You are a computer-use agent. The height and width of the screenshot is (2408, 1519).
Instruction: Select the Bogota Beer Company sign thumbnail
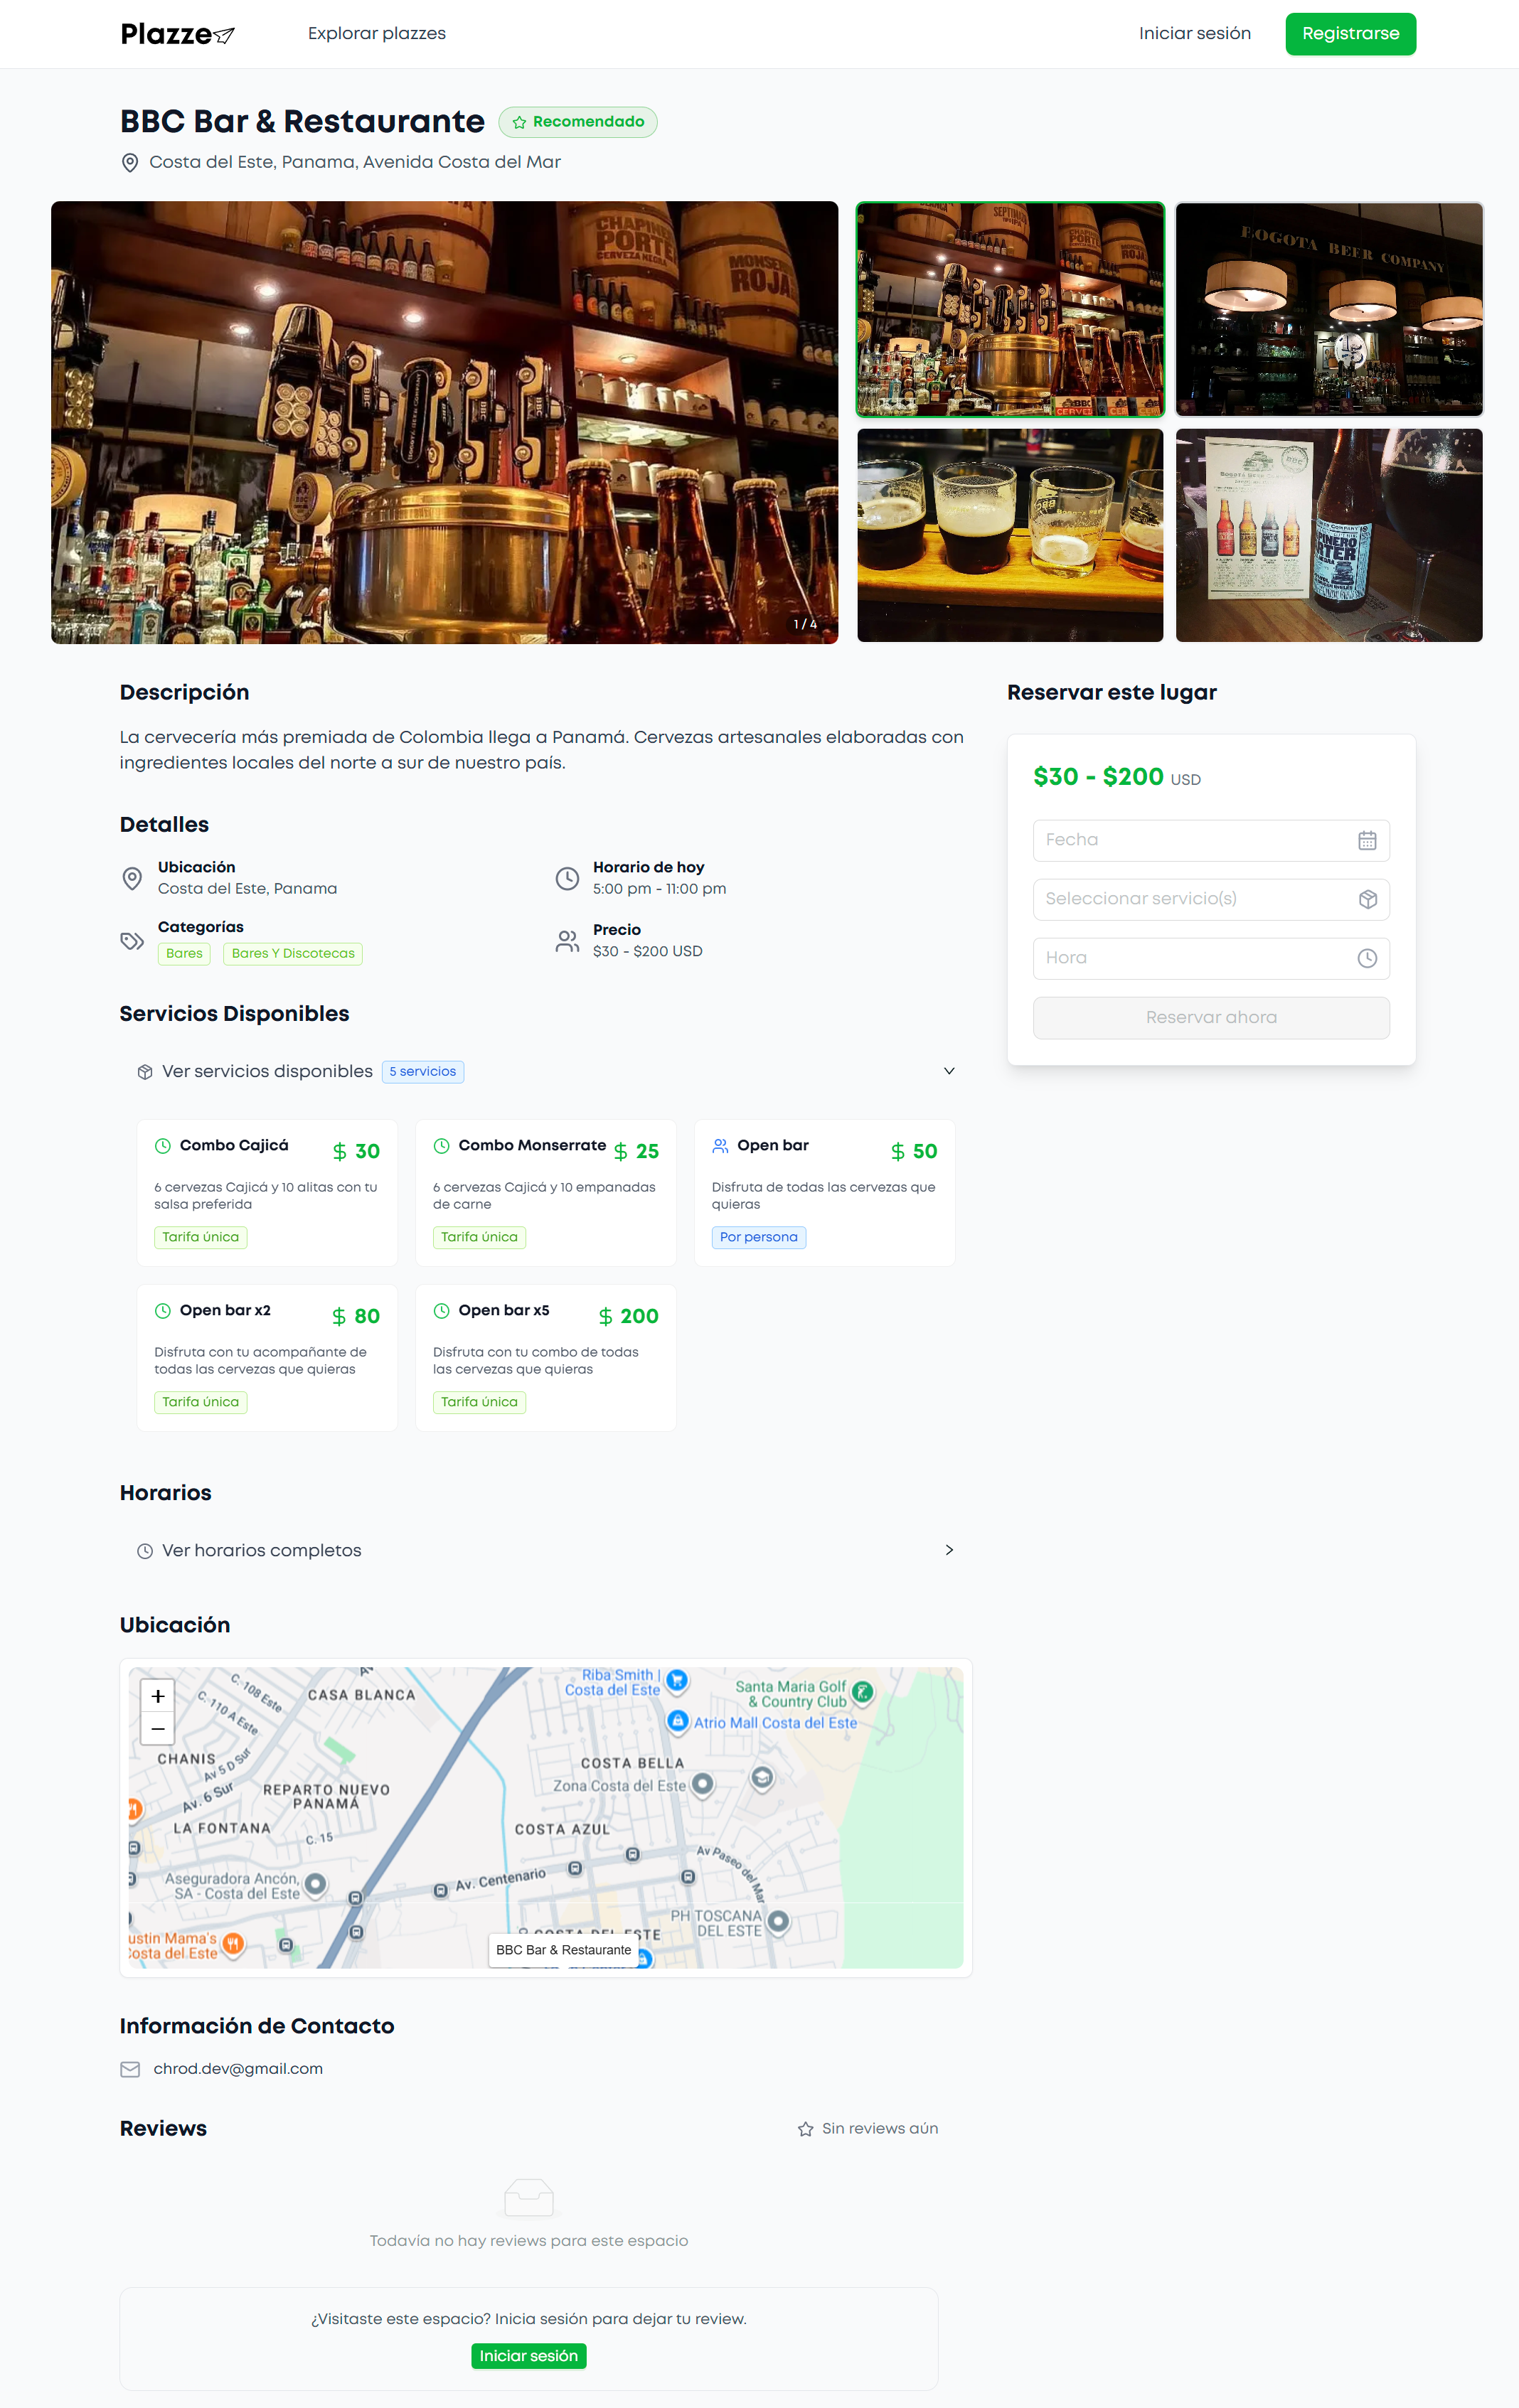pyautogui.click(x=1329, y=309)
